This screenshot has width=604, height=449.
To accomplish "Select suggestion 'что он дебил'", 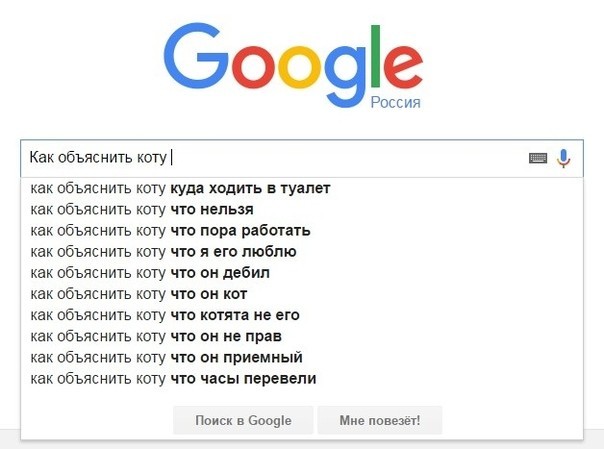I will point(302,273).
